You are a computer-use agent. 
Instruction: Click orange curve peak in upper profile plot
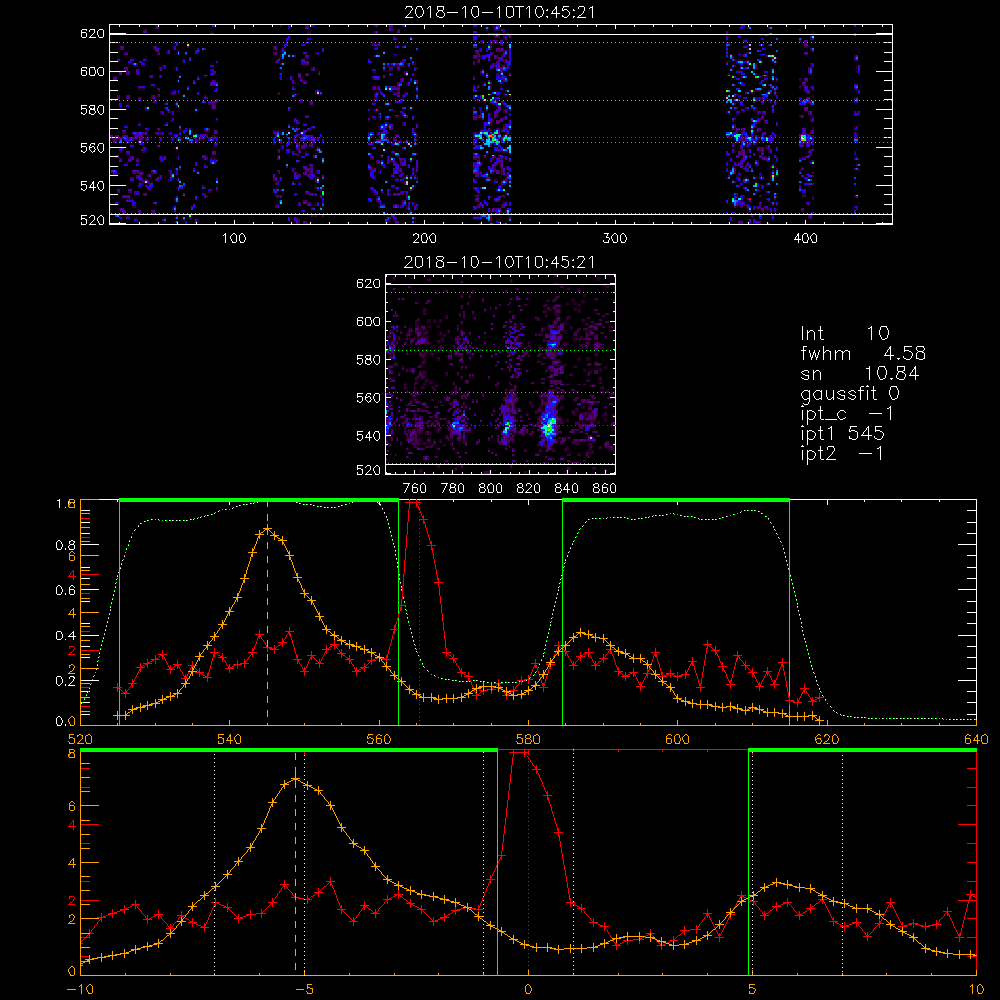pos(267,529)
